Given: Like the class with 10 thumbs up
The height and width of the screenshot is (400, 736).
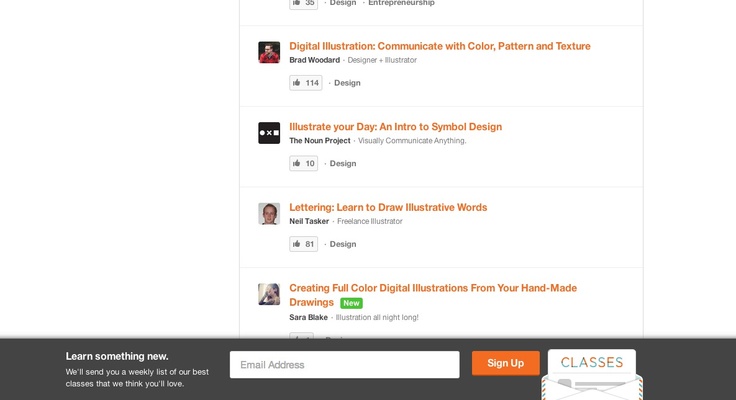Looking at the screenshot, I should [303, 163].
